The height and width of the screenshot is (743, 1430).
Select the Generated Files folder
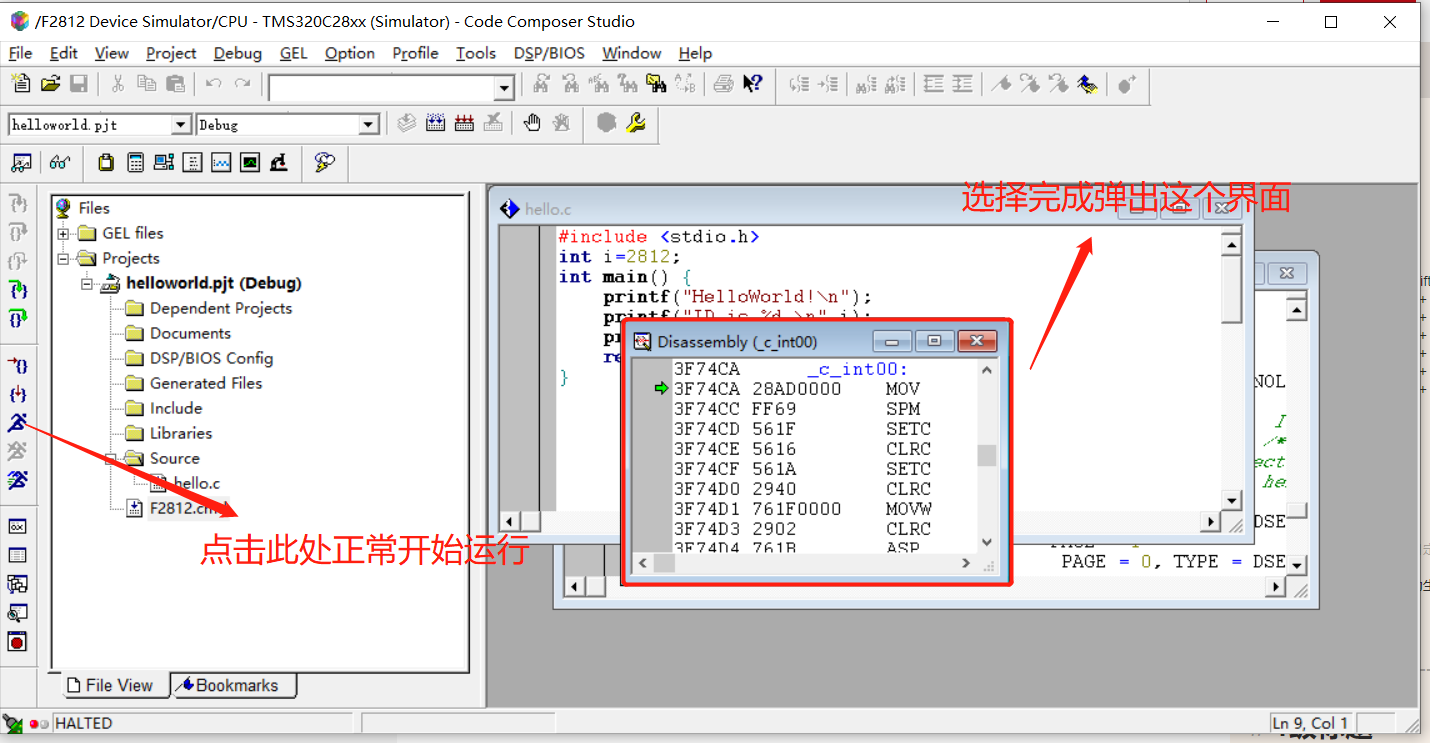click(206, 383)
